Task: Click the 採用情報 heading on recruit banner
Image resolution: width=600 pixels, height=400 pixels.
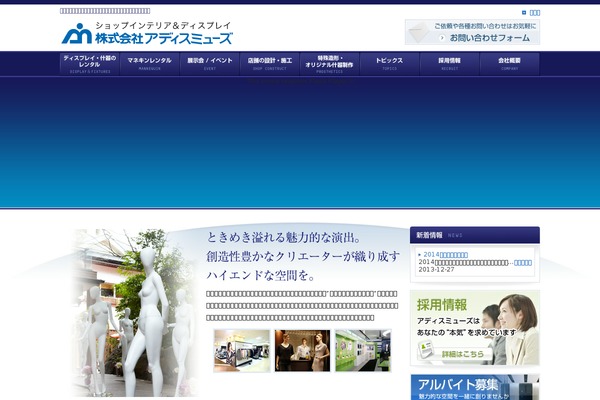Action: click(442, 305)
